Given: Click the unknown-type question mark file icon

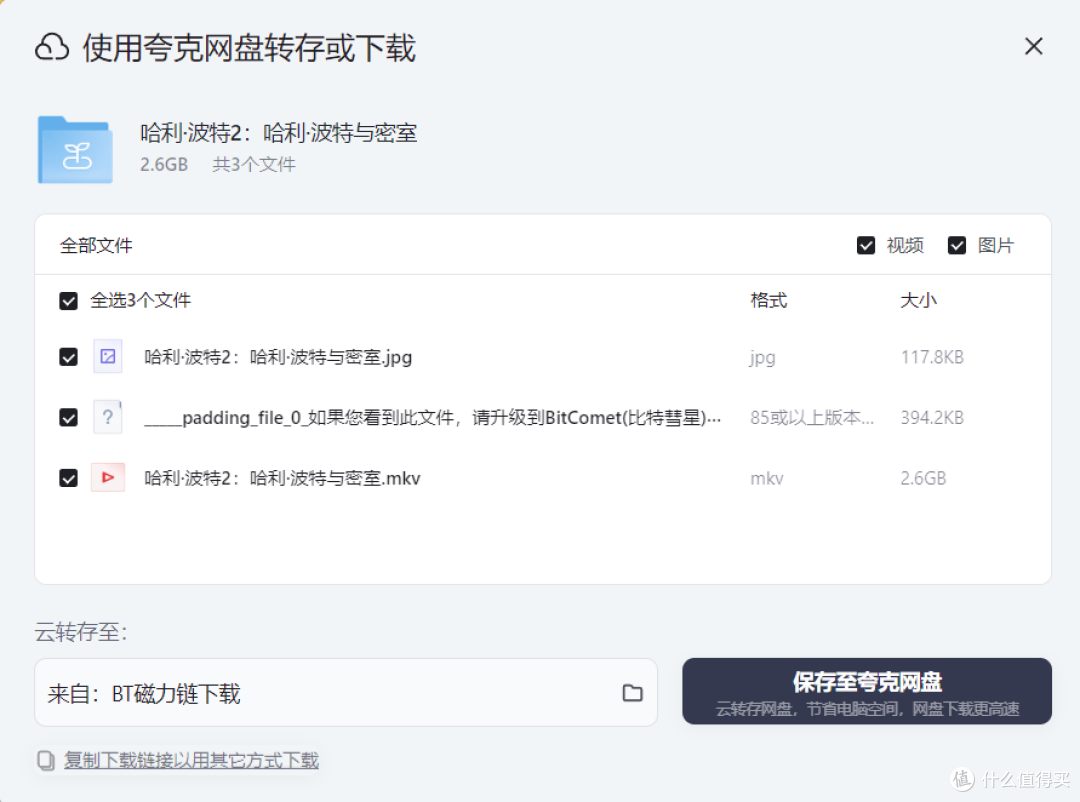Looking at the screenshot, I should click(108, 417).
